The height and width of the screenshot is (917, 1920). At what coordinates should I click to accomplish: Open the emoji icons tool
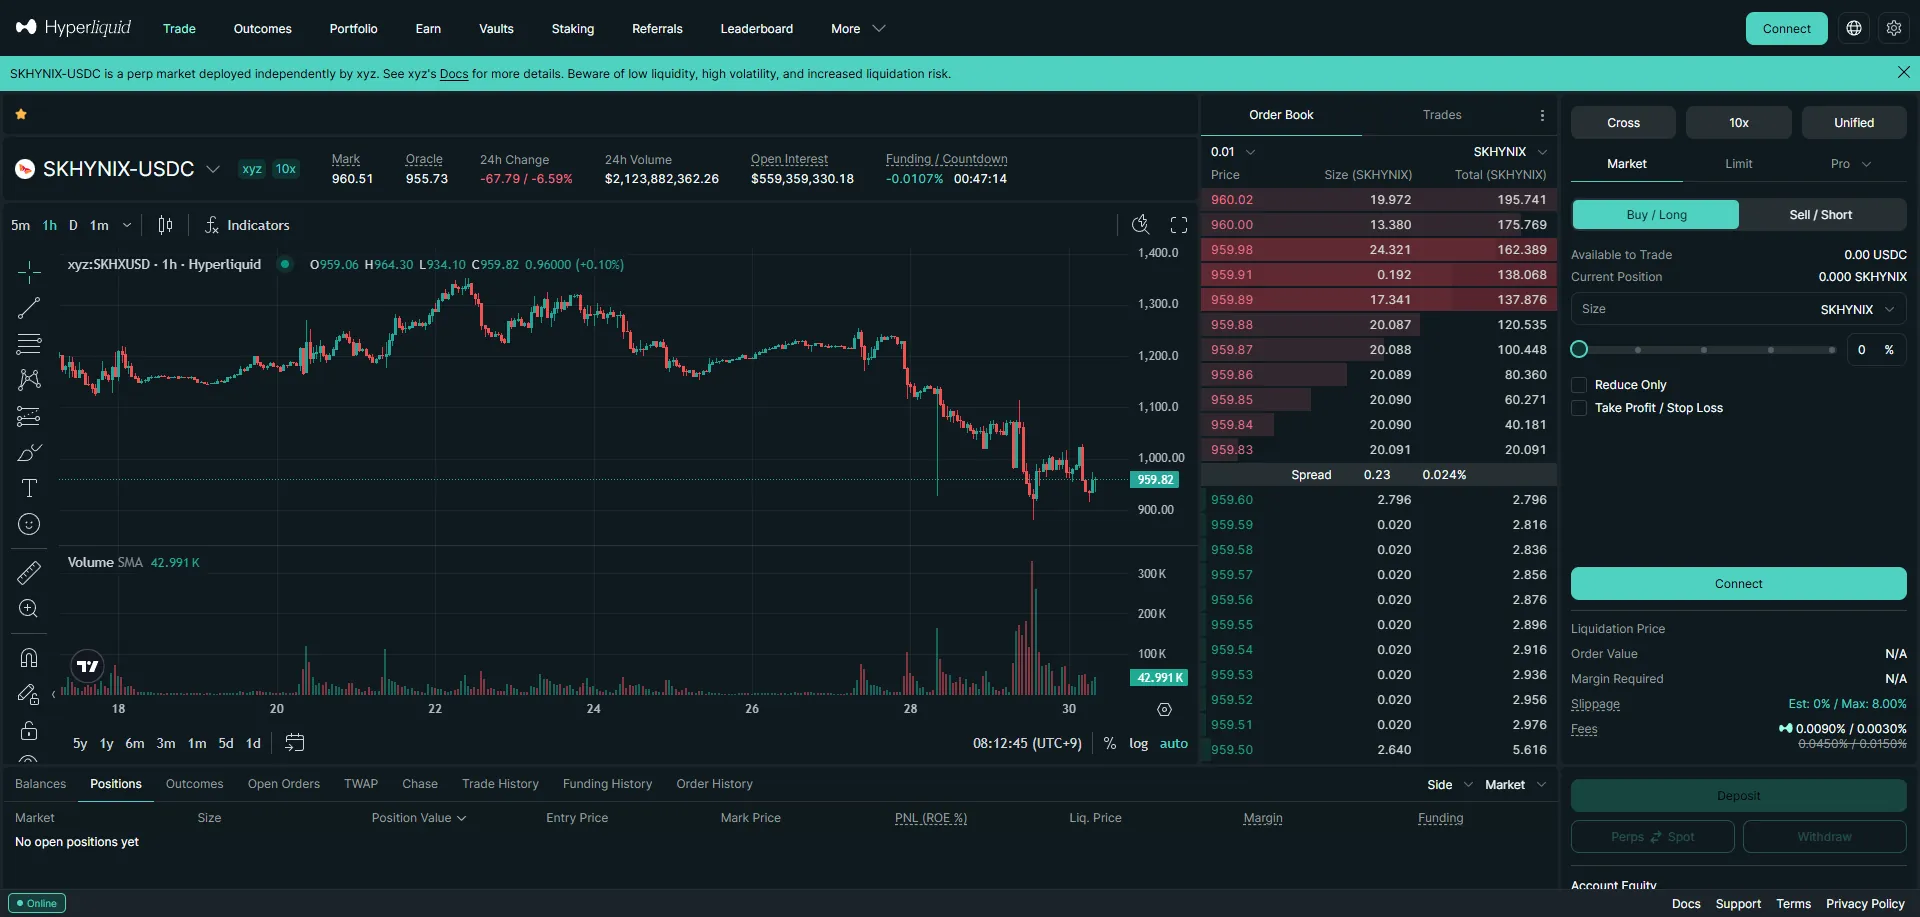(x=29, y=524)
